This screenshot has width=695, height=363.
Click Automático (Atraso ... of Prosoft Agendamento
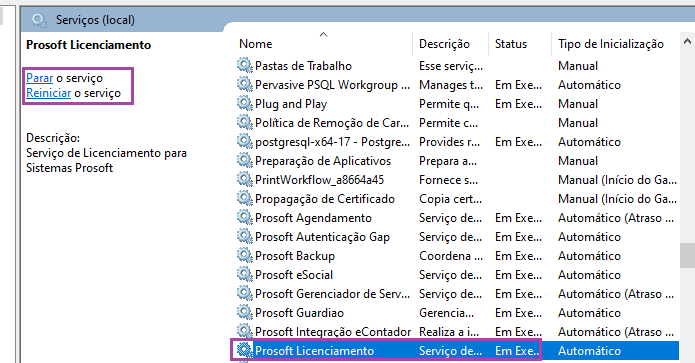(616, 219)
